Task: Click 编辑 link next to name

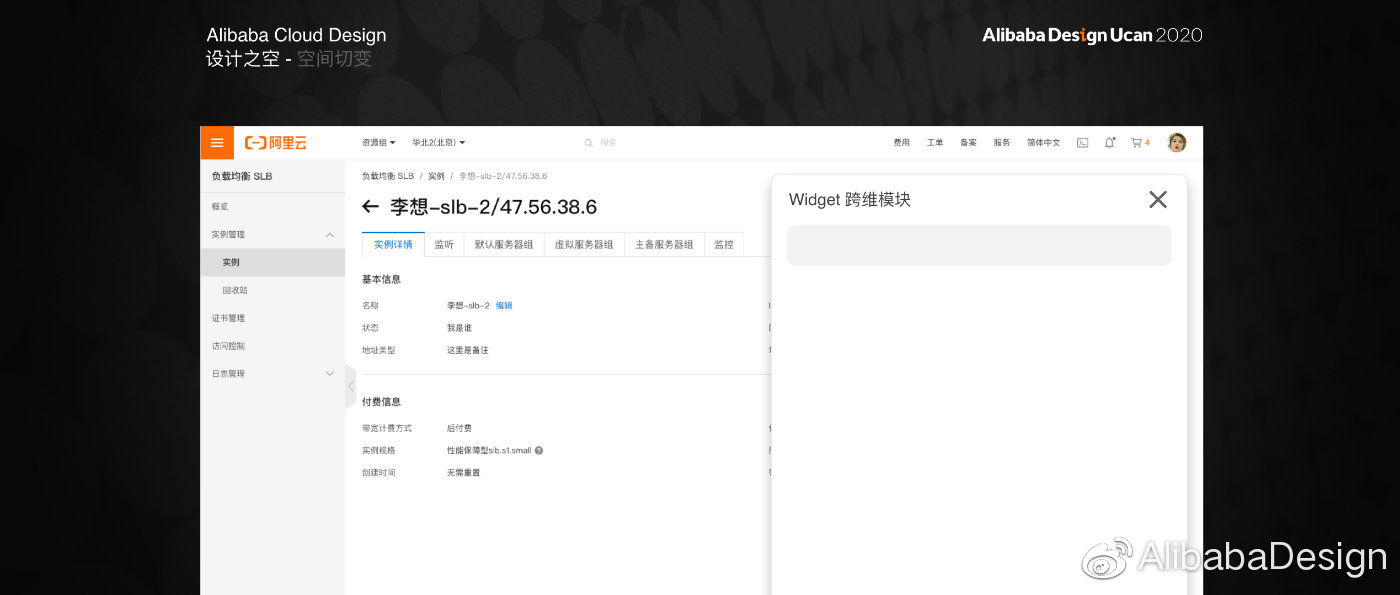Action: pos(504,305)
